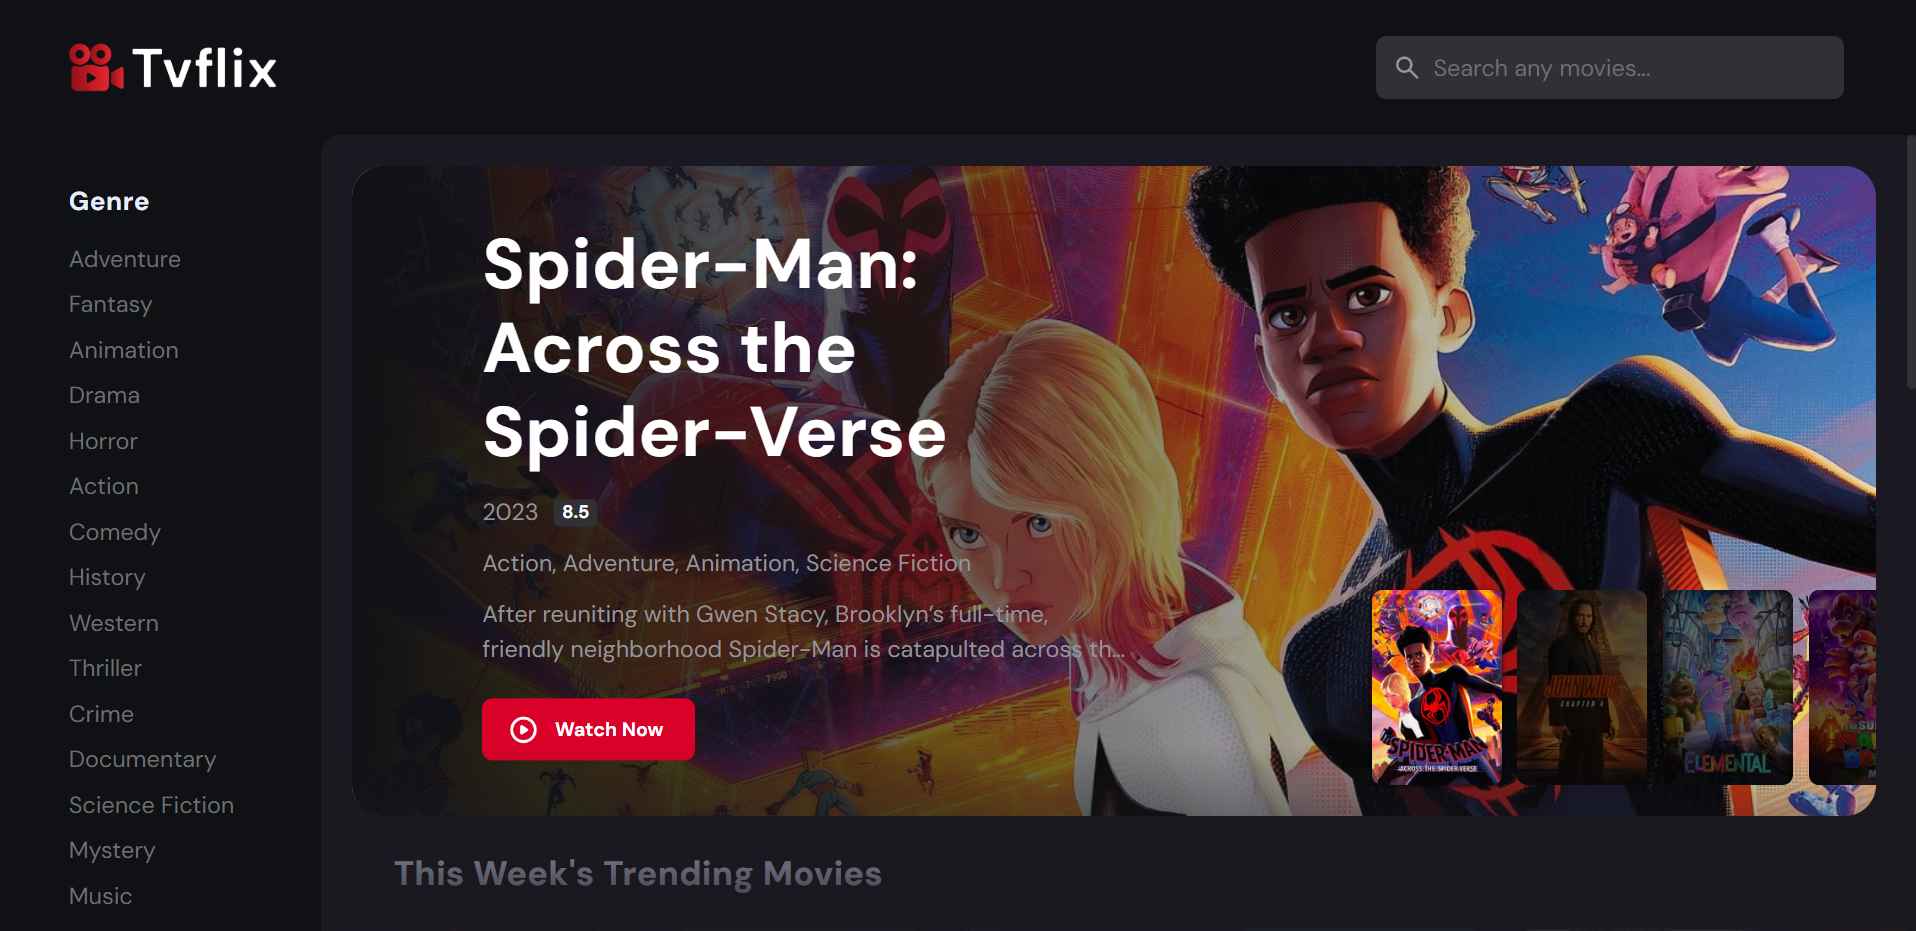1916x931 pixels.
Task: Open the Documentary genre
Action: (143, 759)
